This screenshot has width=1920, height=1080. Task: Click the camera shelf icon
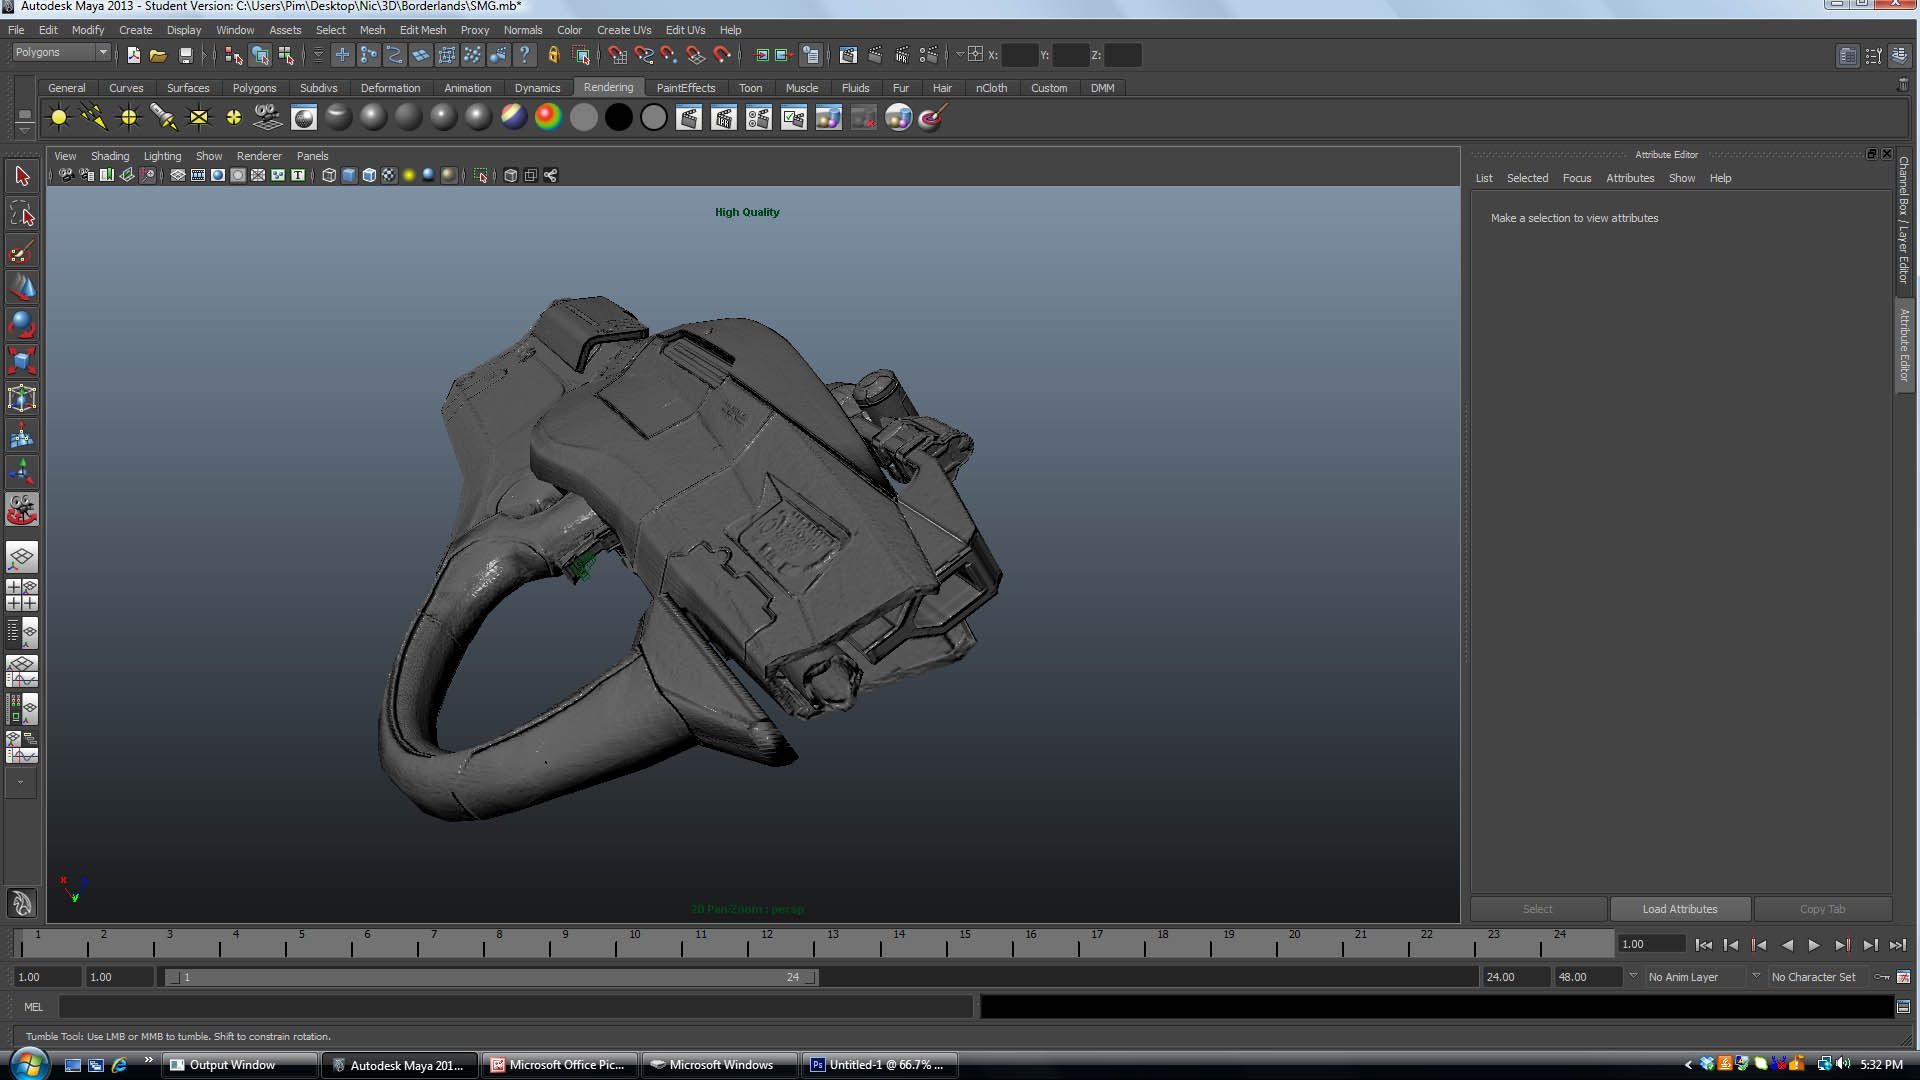[x=268, y=118]
